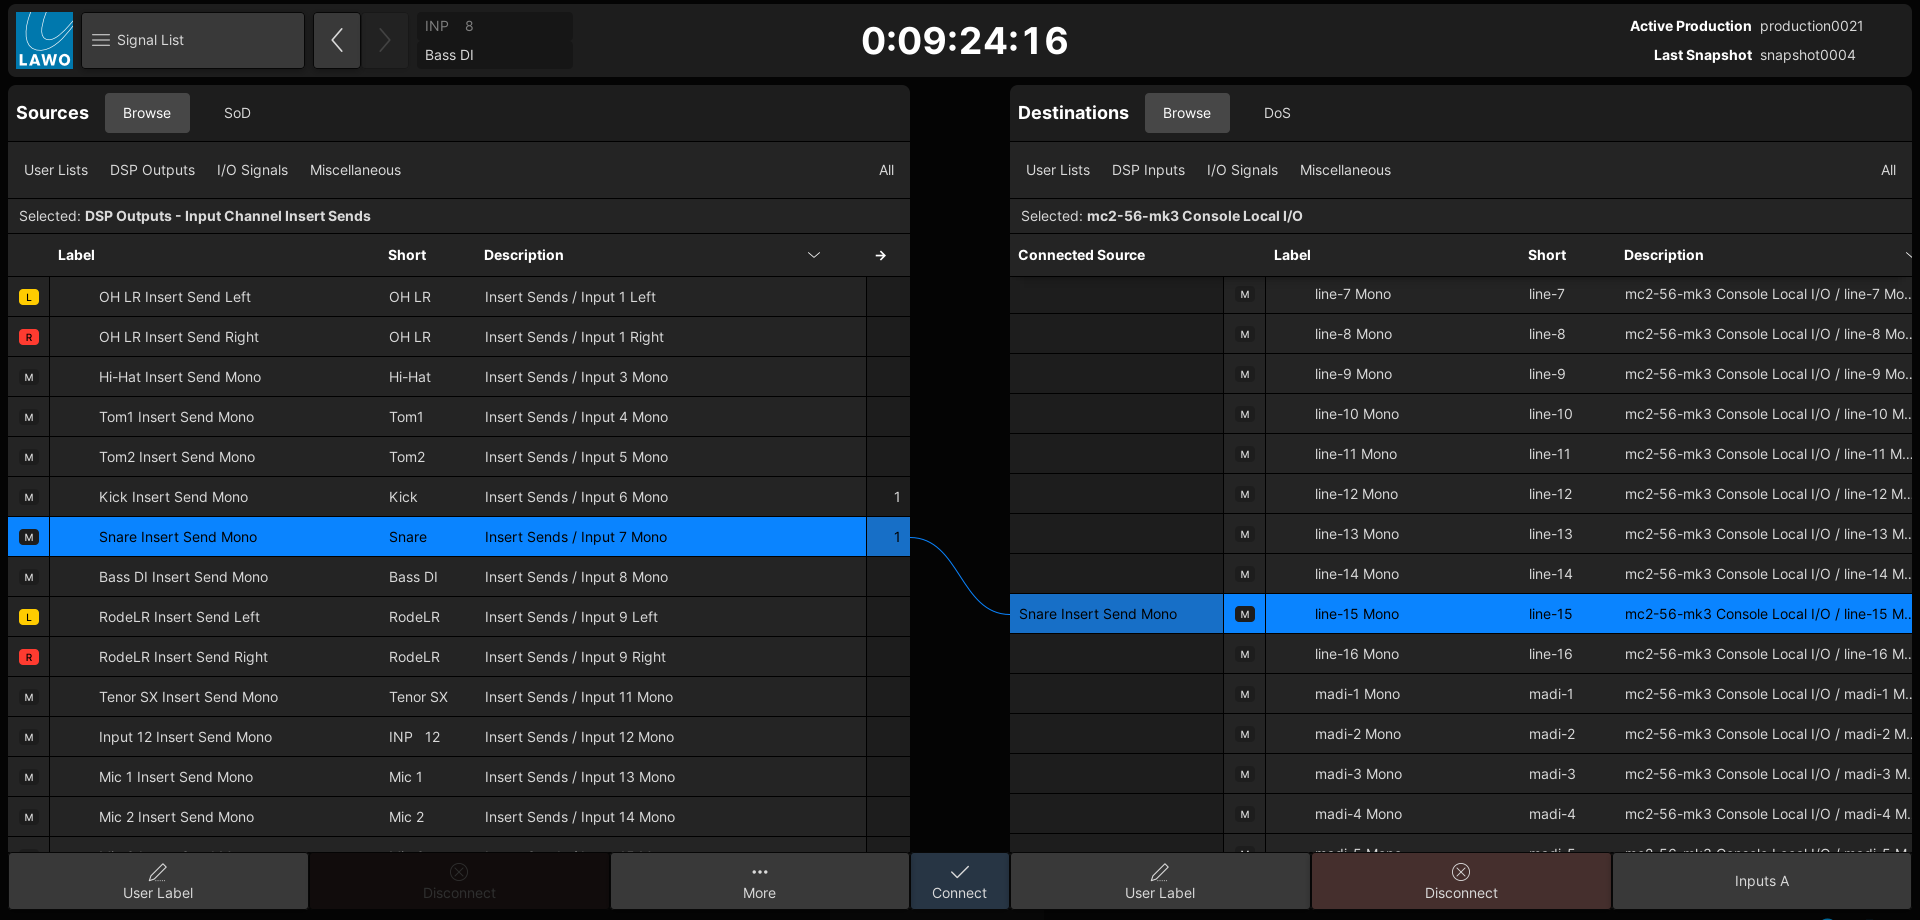Click the Lawo logo icon
This screenshot has width=1920, height=920.
[x=44, y=40]
